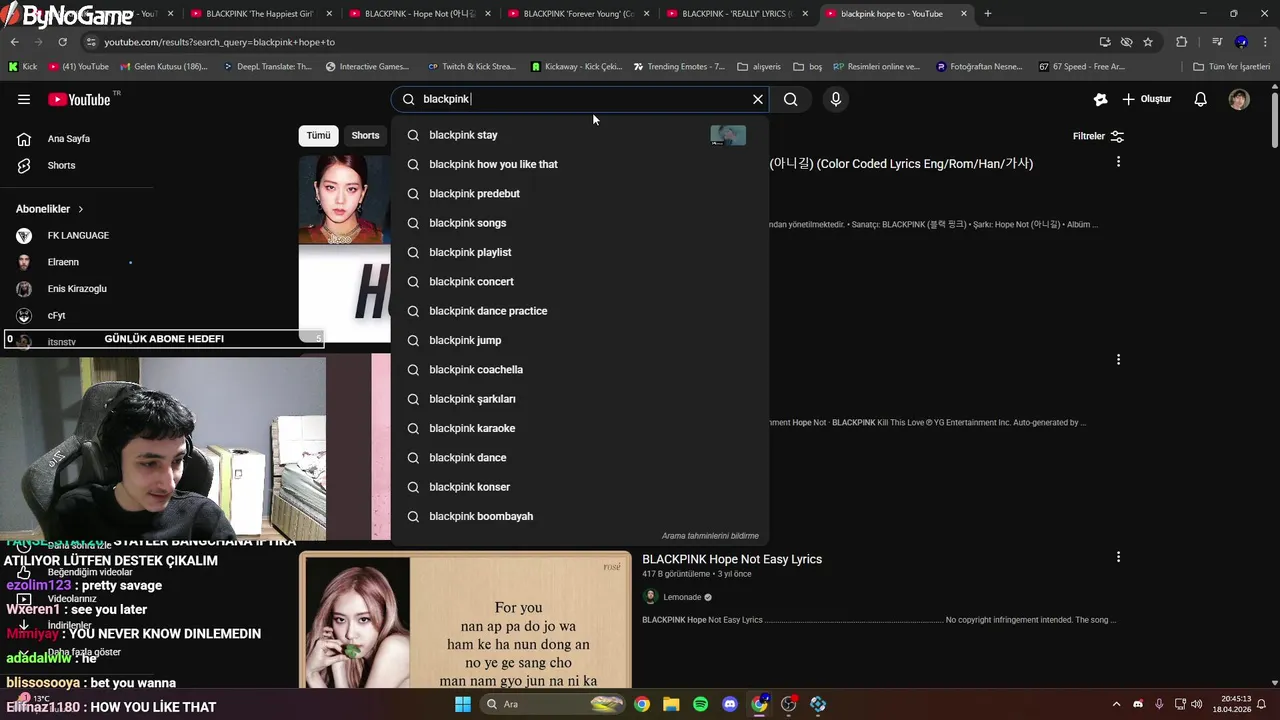The width and height of the screenshot is (1280, 720).
Task: Bookmark this page with the star icon
Action: point(1148,42)
